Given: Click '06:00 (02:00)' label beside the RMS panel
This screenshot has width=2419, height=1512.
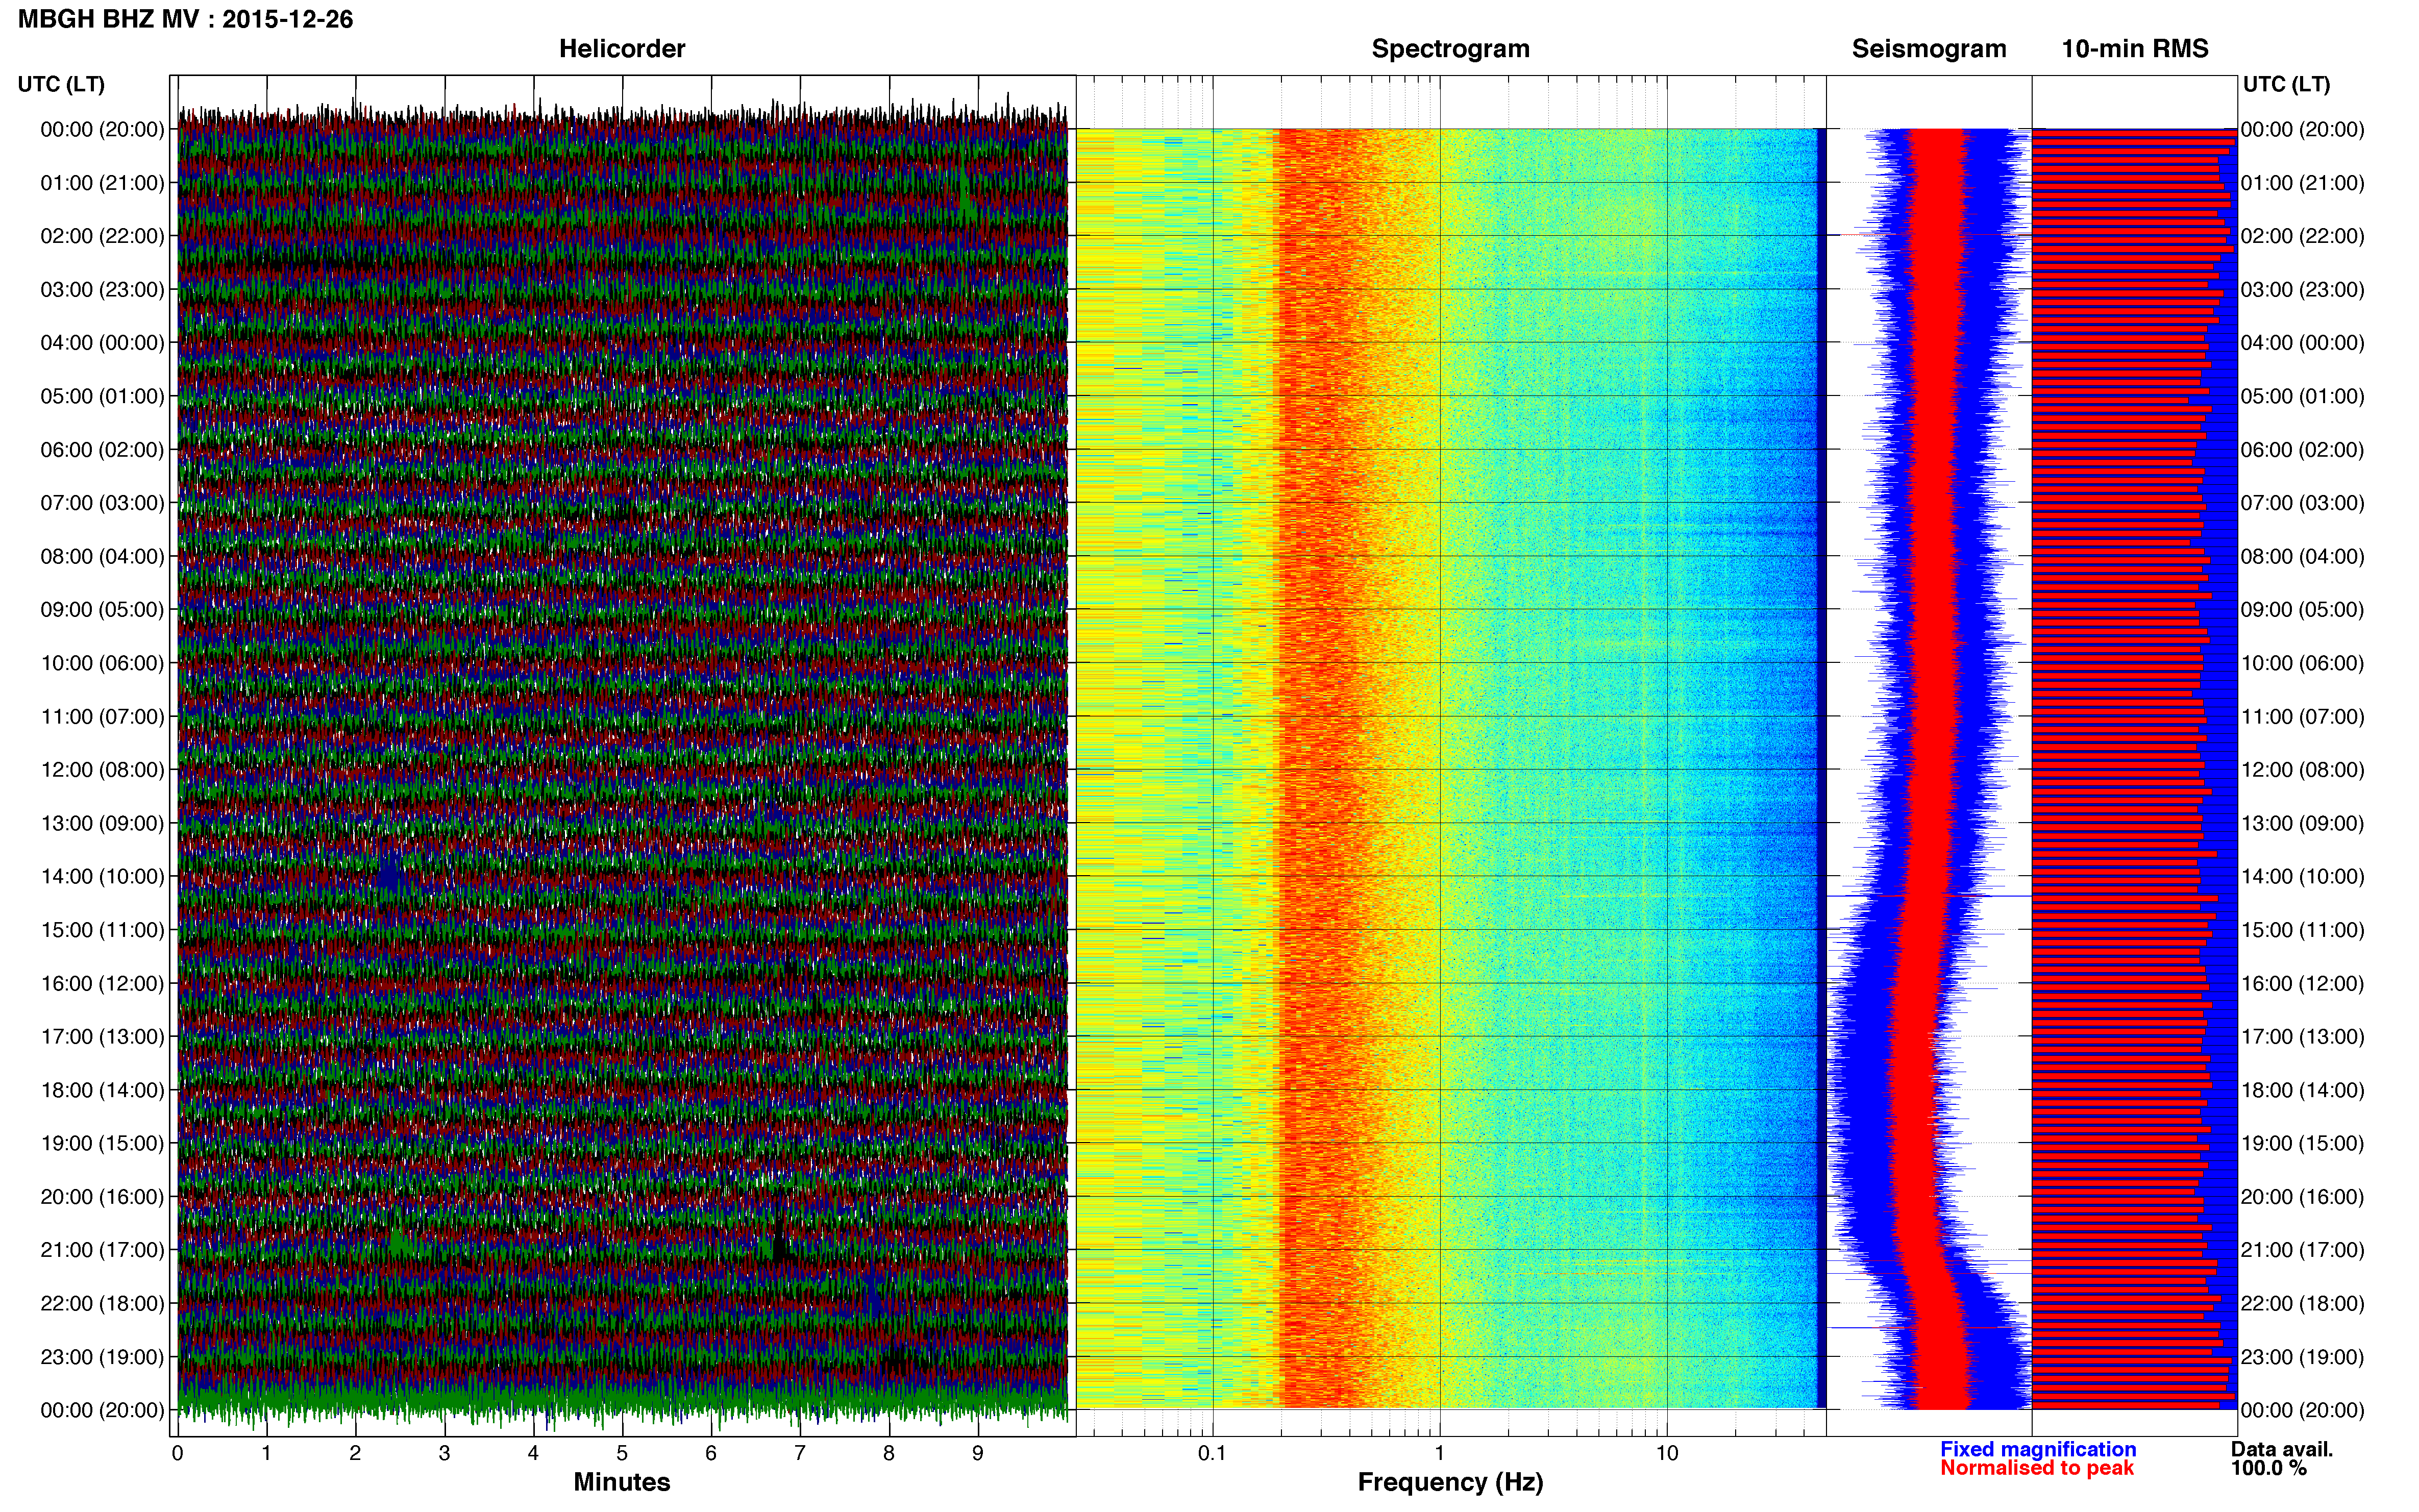Looking at the screenshot, I should 2302,450.
